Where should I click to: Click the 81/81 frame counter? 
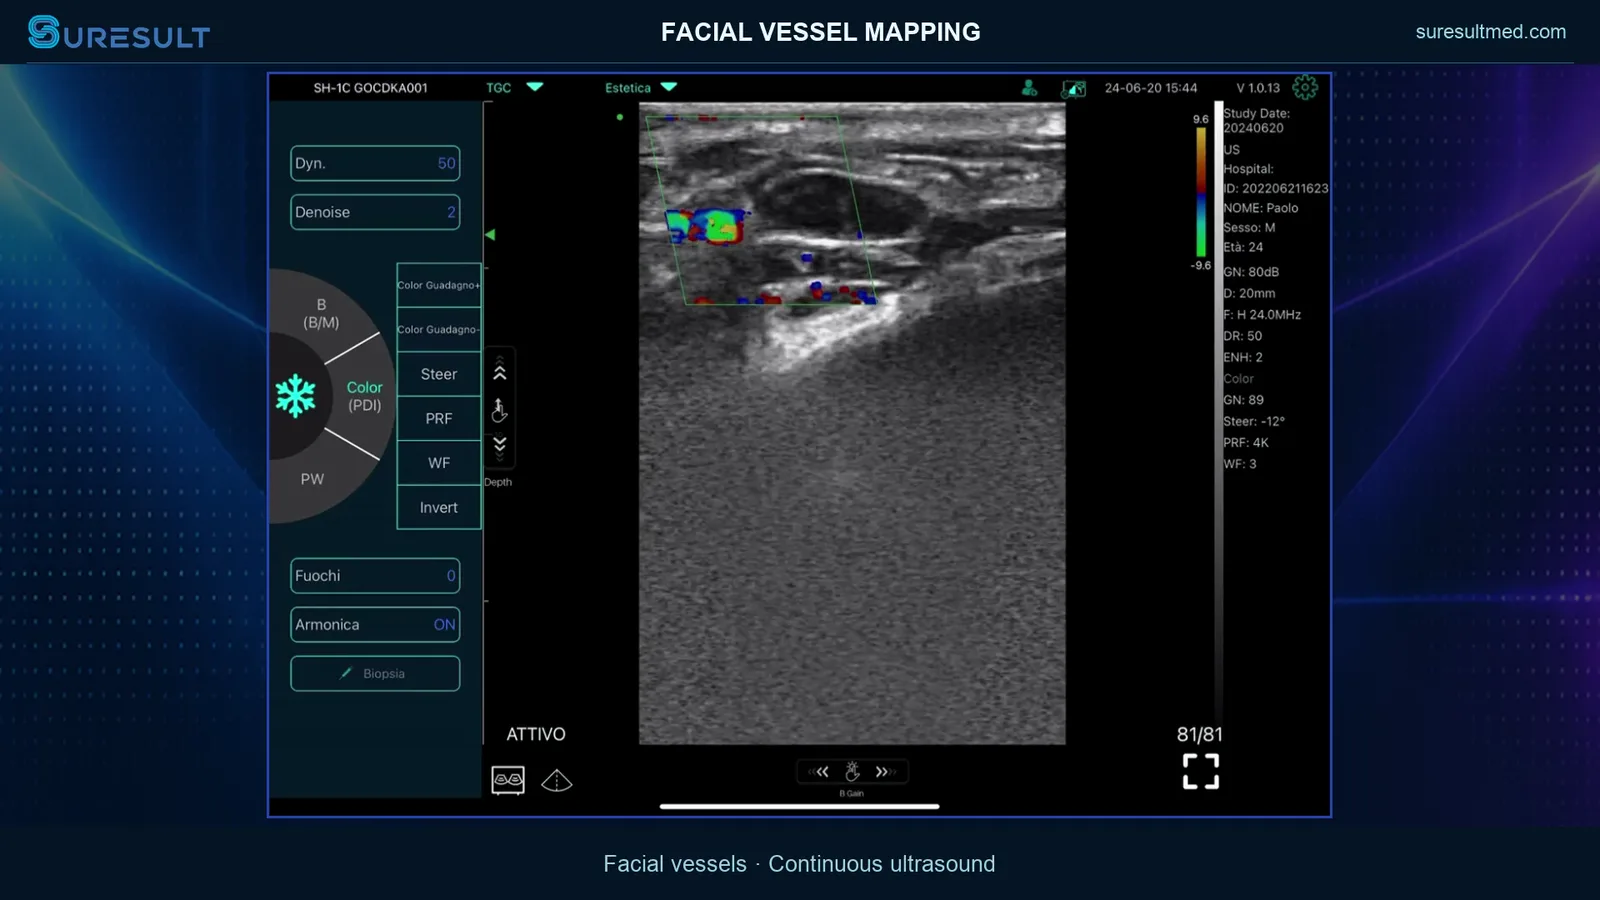click(1200, 734)
